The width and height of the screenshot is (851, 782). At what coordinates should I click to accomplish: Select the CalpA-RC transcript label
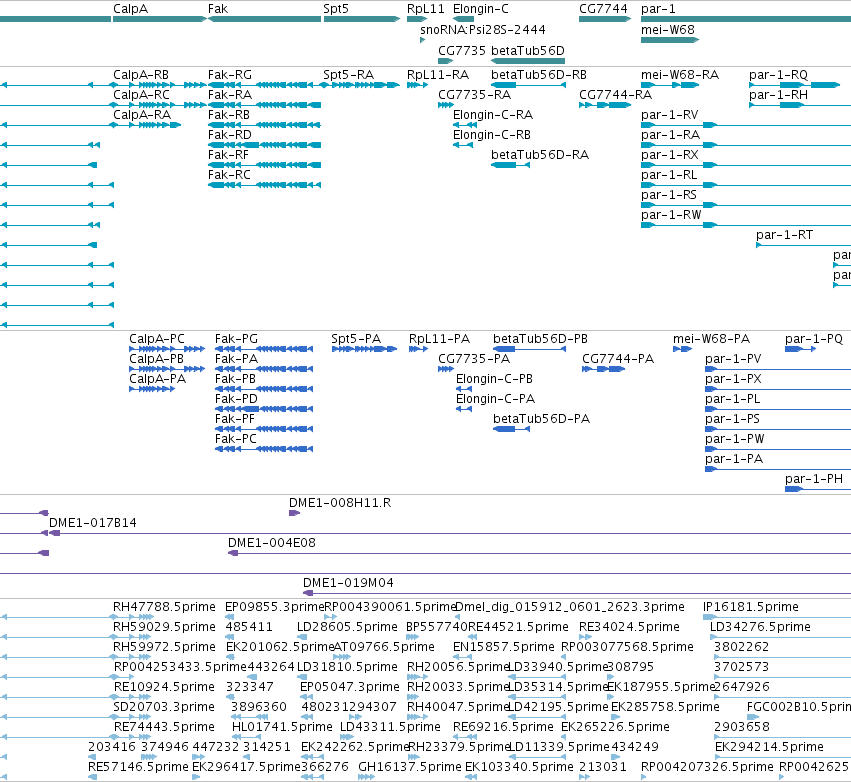[141, 94]
